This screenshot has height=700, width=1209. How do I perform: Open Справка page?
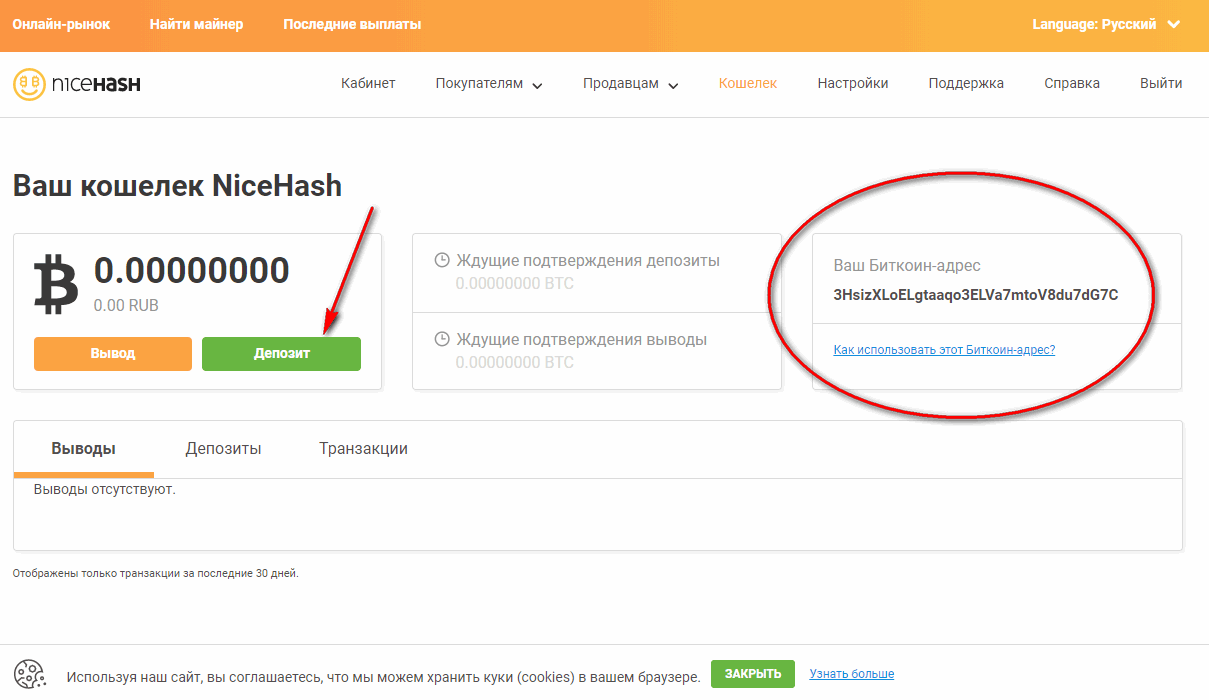(x=1072, y=84)
